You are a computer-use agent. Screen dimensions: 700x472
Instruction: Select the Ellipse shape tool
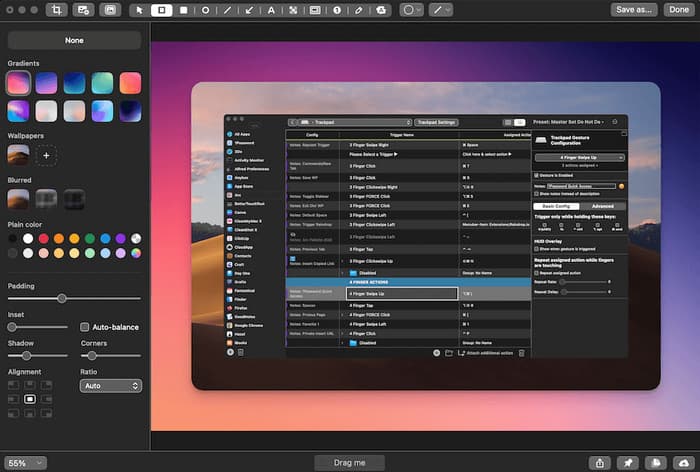205,10
